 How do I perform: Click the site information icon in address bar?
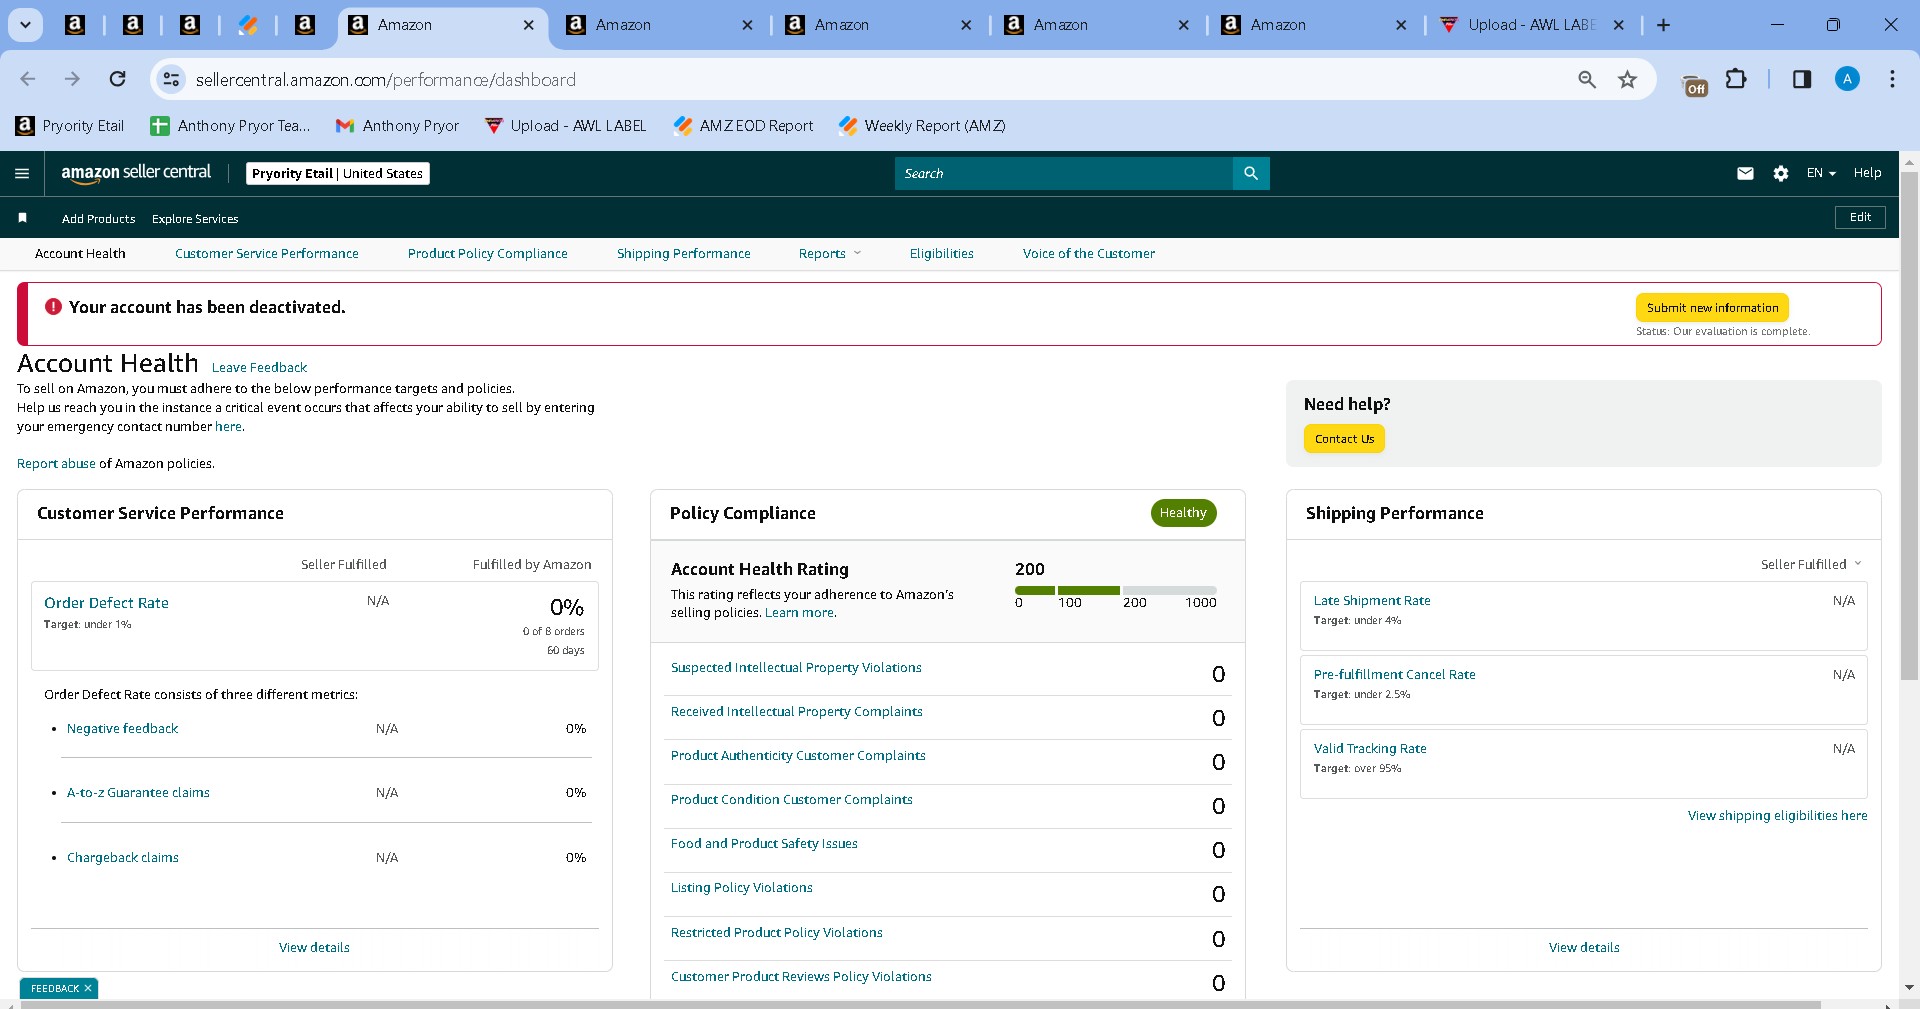[x=172, y=79]
